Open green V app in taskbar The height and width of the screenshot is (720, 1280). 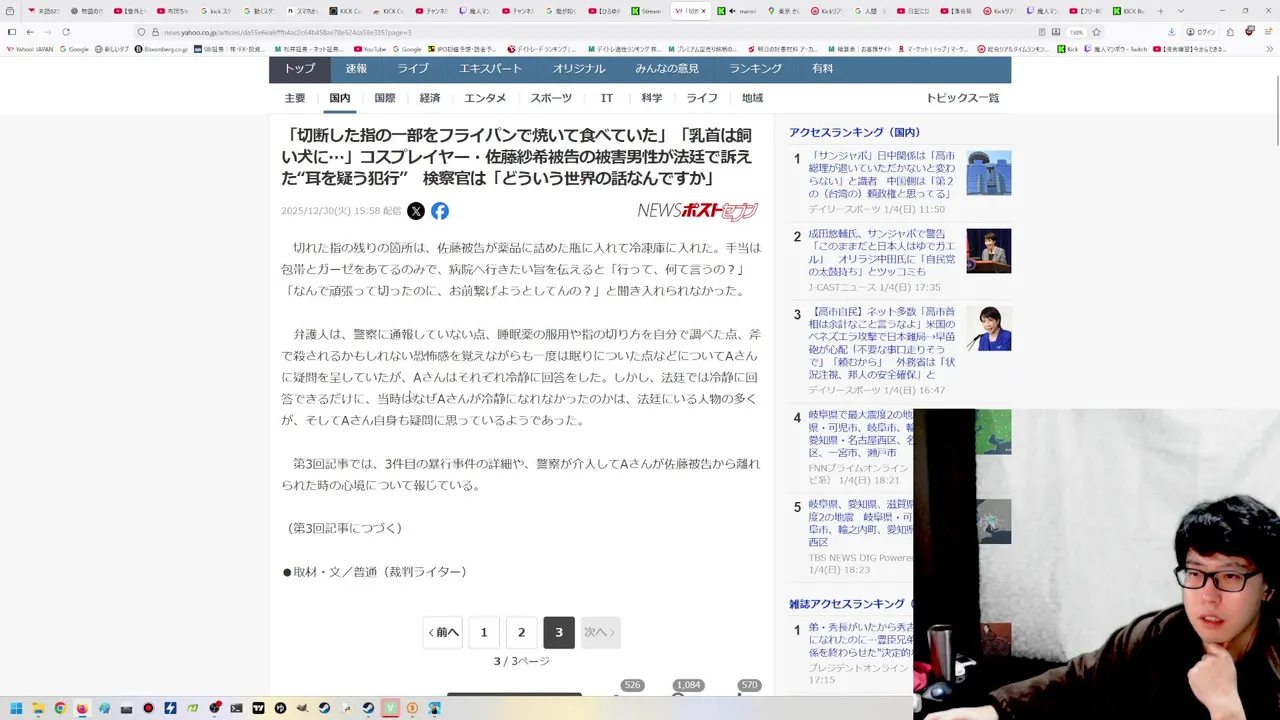click(x=390, y=708)
